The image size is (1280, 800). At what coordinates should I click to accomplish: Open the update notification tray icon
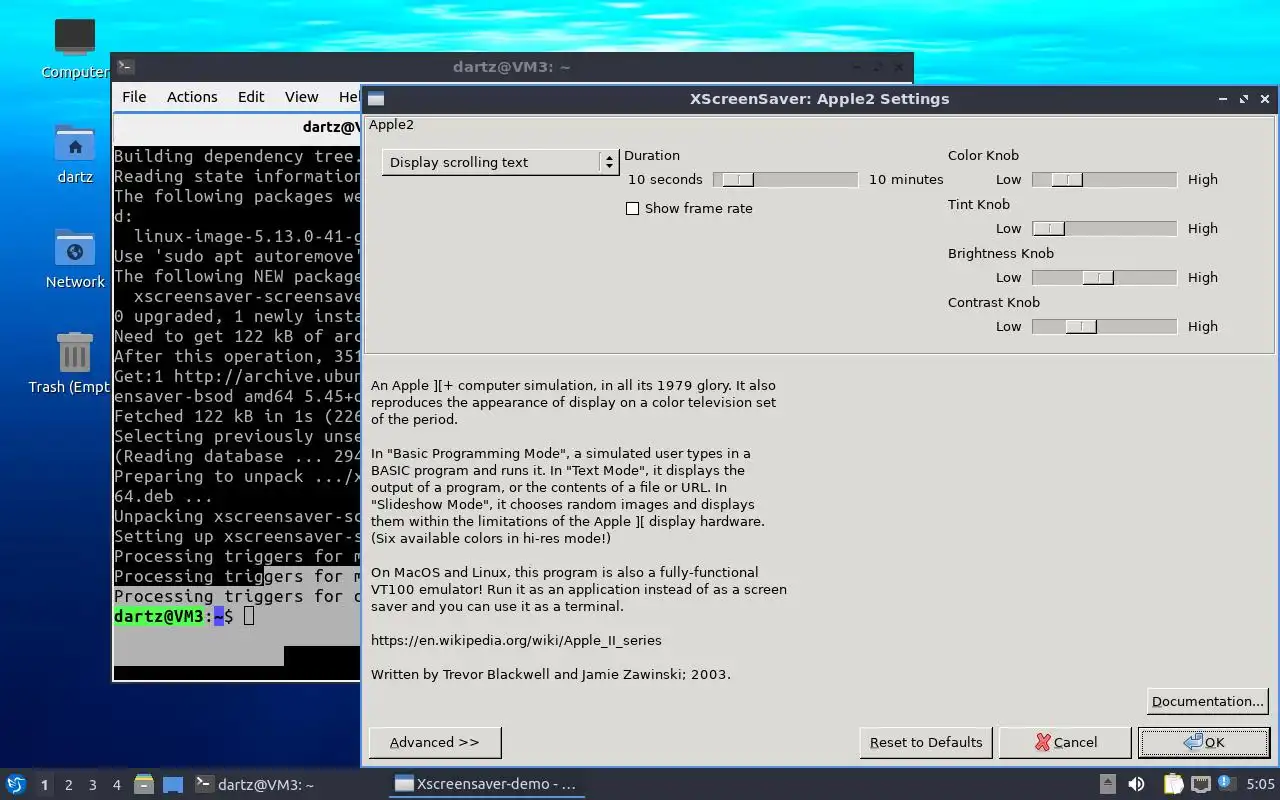[x=1224, y=782]
